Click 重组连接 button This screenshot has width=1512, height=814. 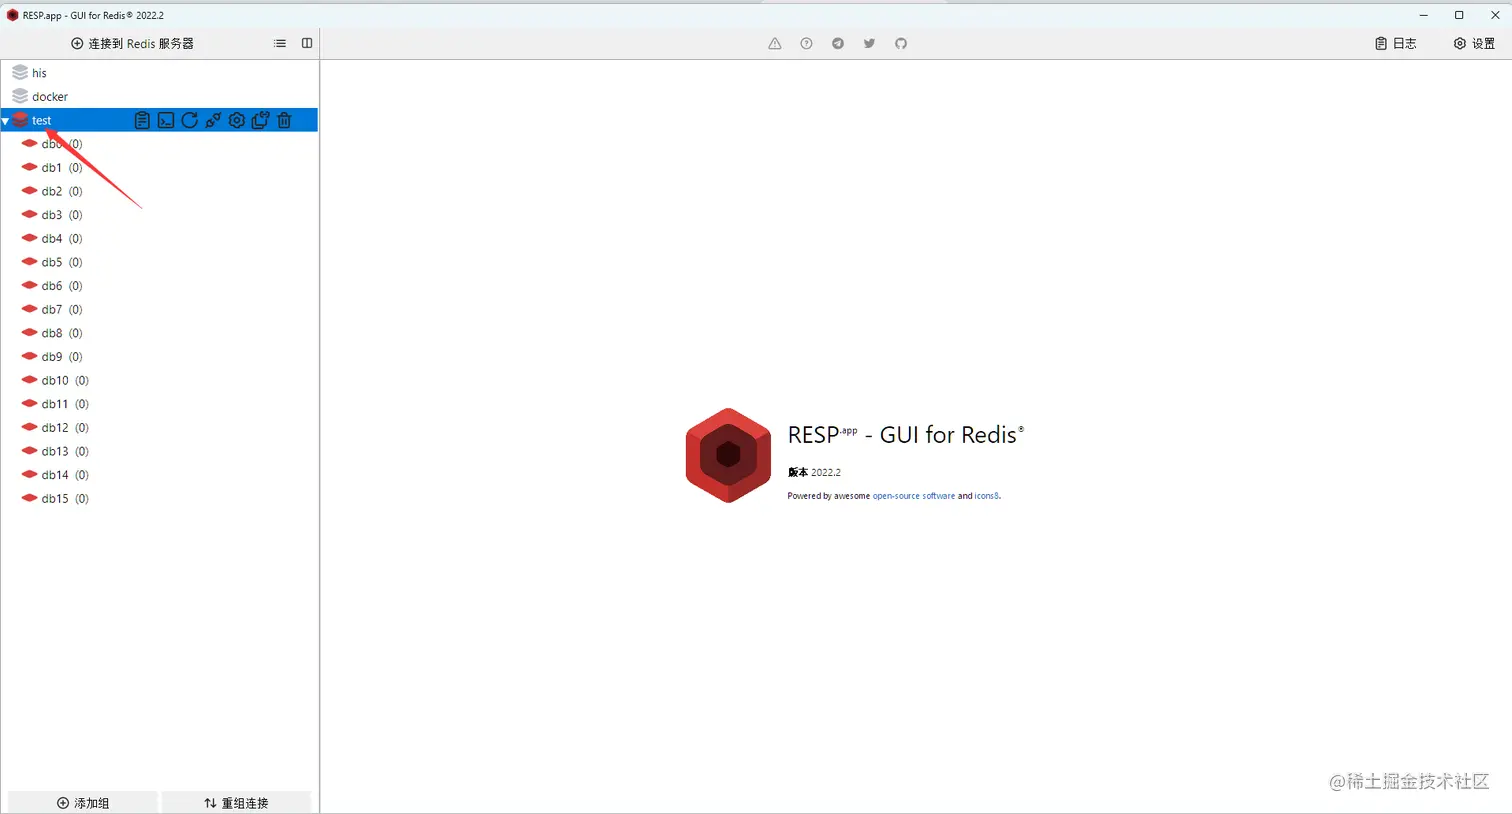pos(236,803)
